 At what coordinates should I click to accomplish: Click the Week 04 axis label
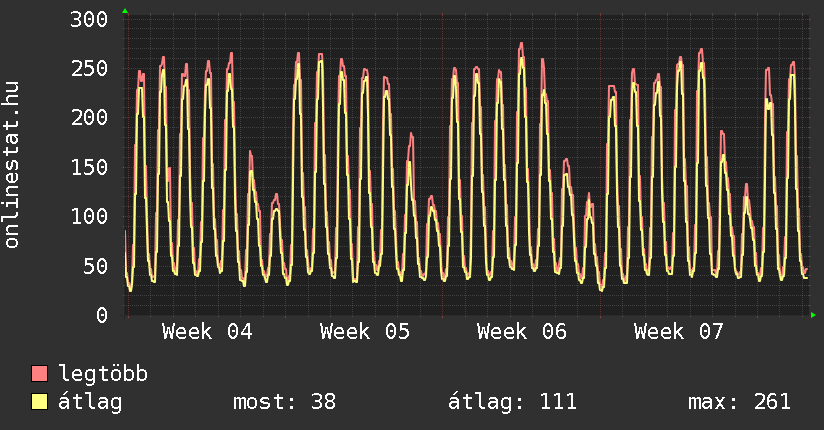point(207,331)
